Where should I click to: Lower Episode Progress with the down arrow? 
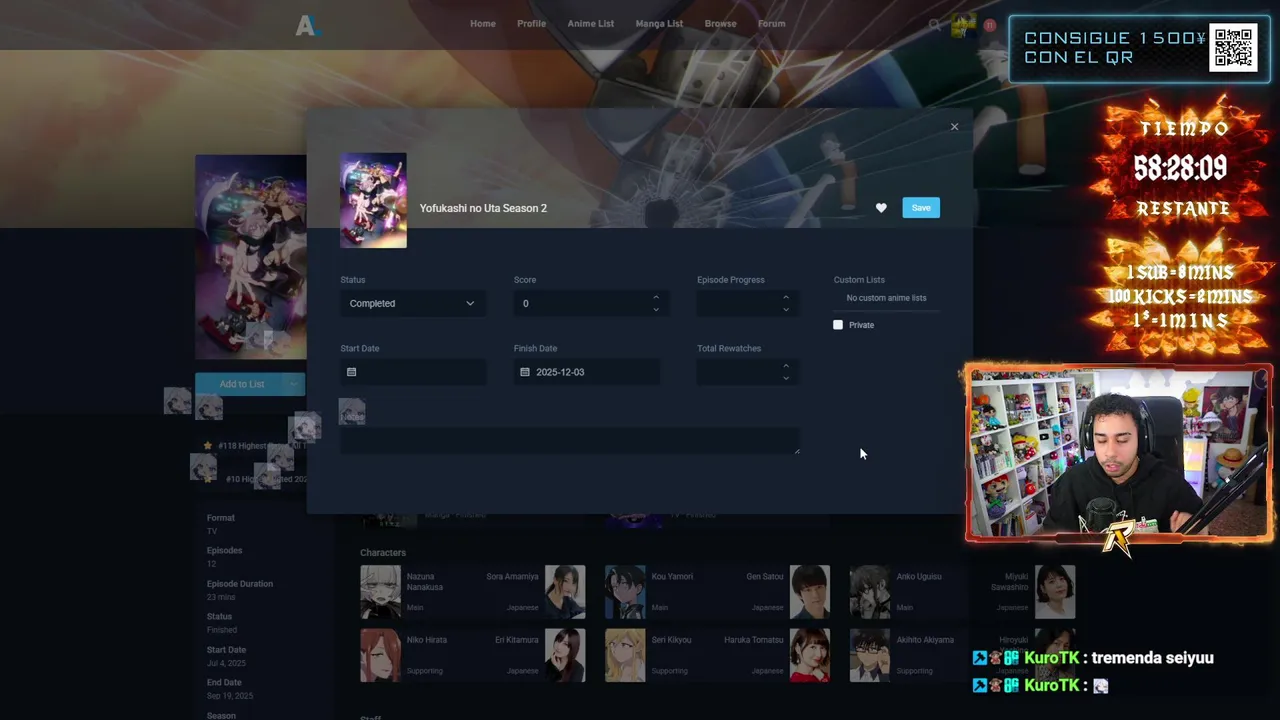tap(786, 309)
